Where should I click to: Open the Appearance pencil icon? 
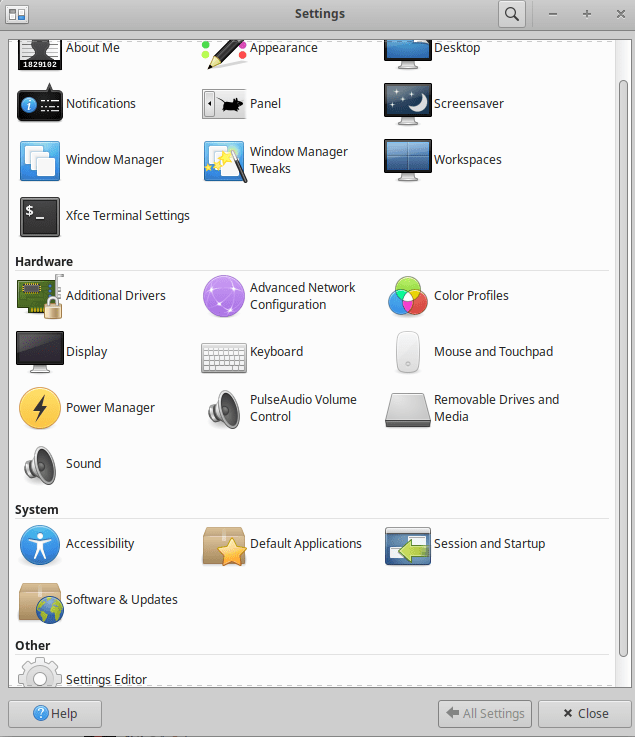tap(224, 55)
